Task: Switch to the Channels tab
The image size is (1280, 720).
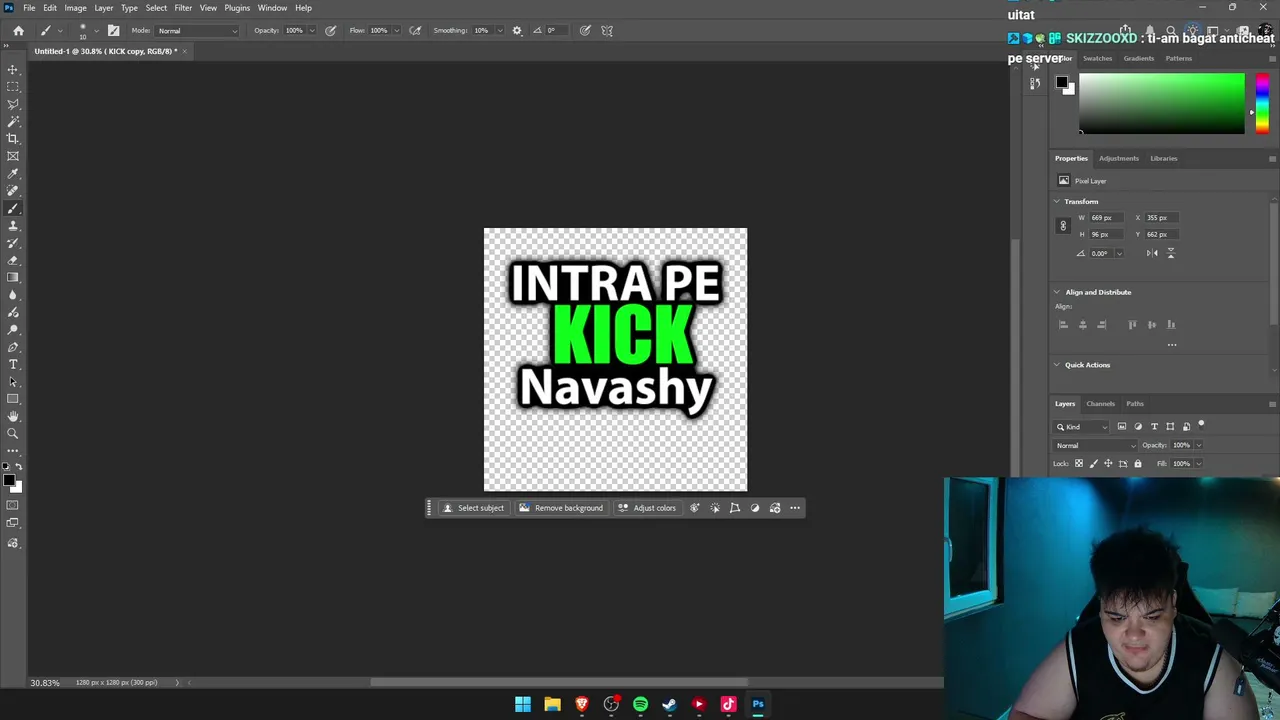Action: click(x=1100, y=404)
